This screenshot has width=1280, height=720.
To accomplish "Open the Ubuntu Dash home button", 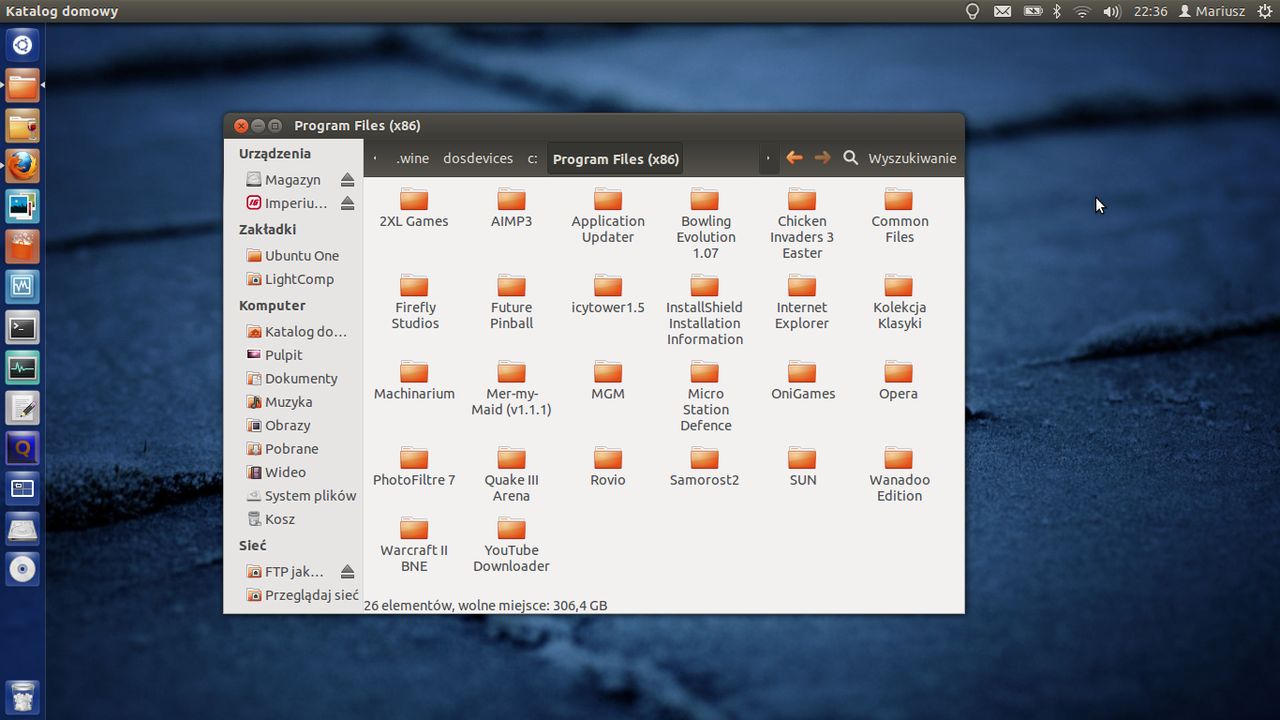I will pos(22,45).
